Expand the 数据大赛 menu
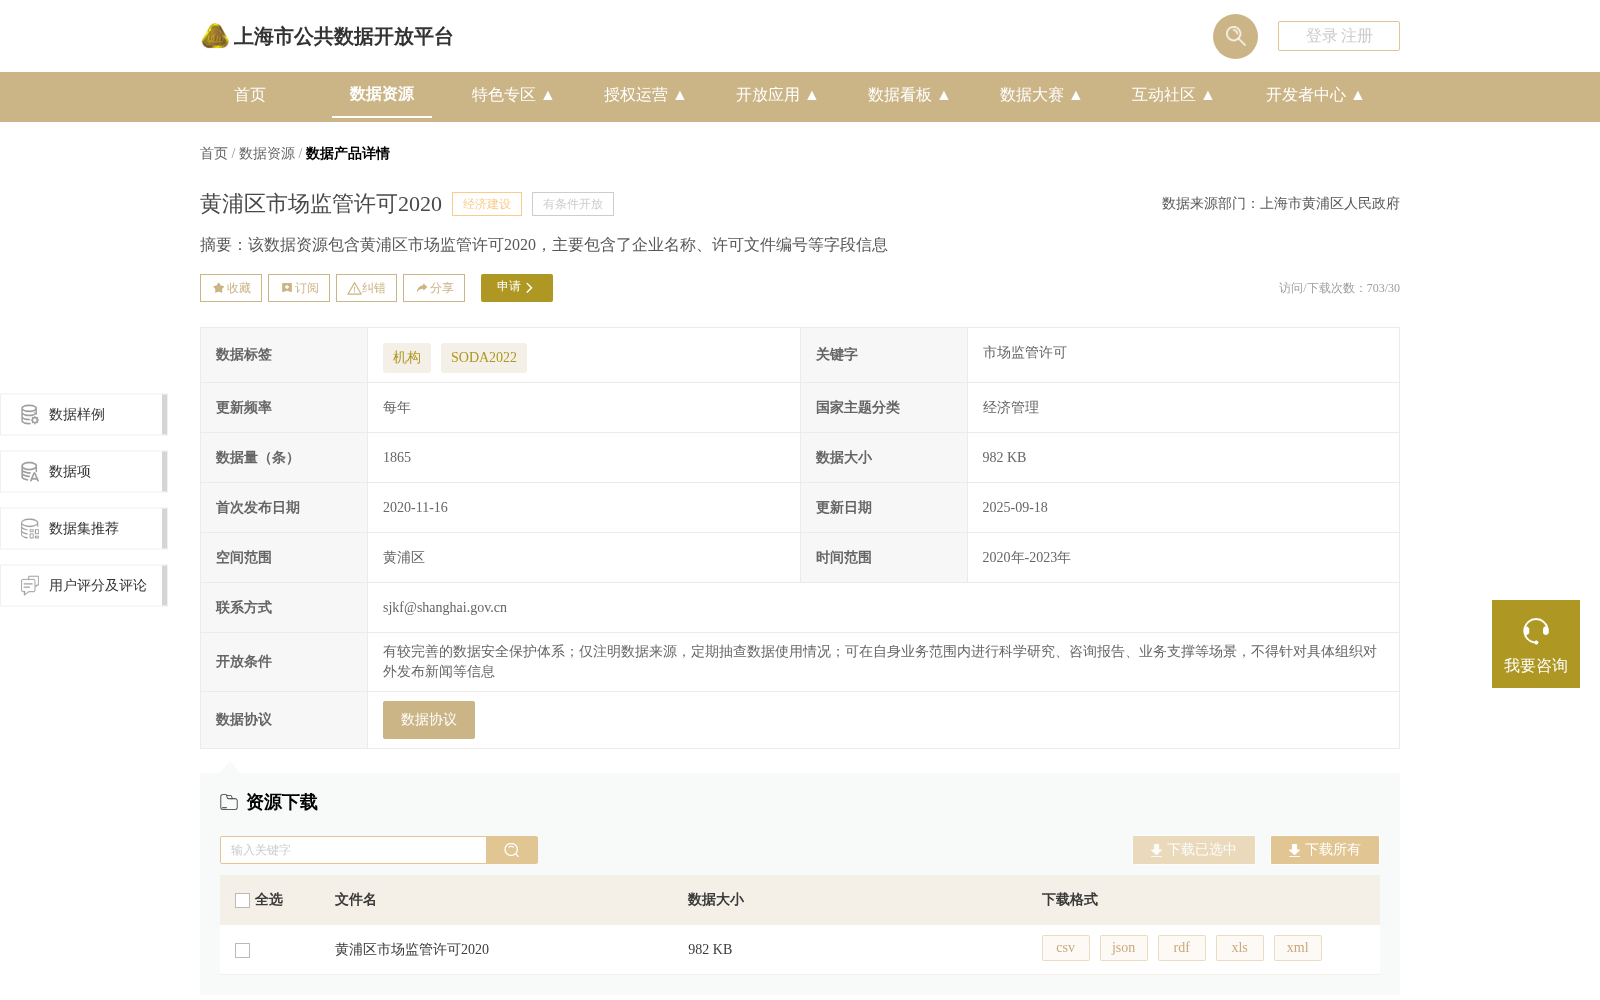The image size is (1600, 1000). tap(1041, 95)
